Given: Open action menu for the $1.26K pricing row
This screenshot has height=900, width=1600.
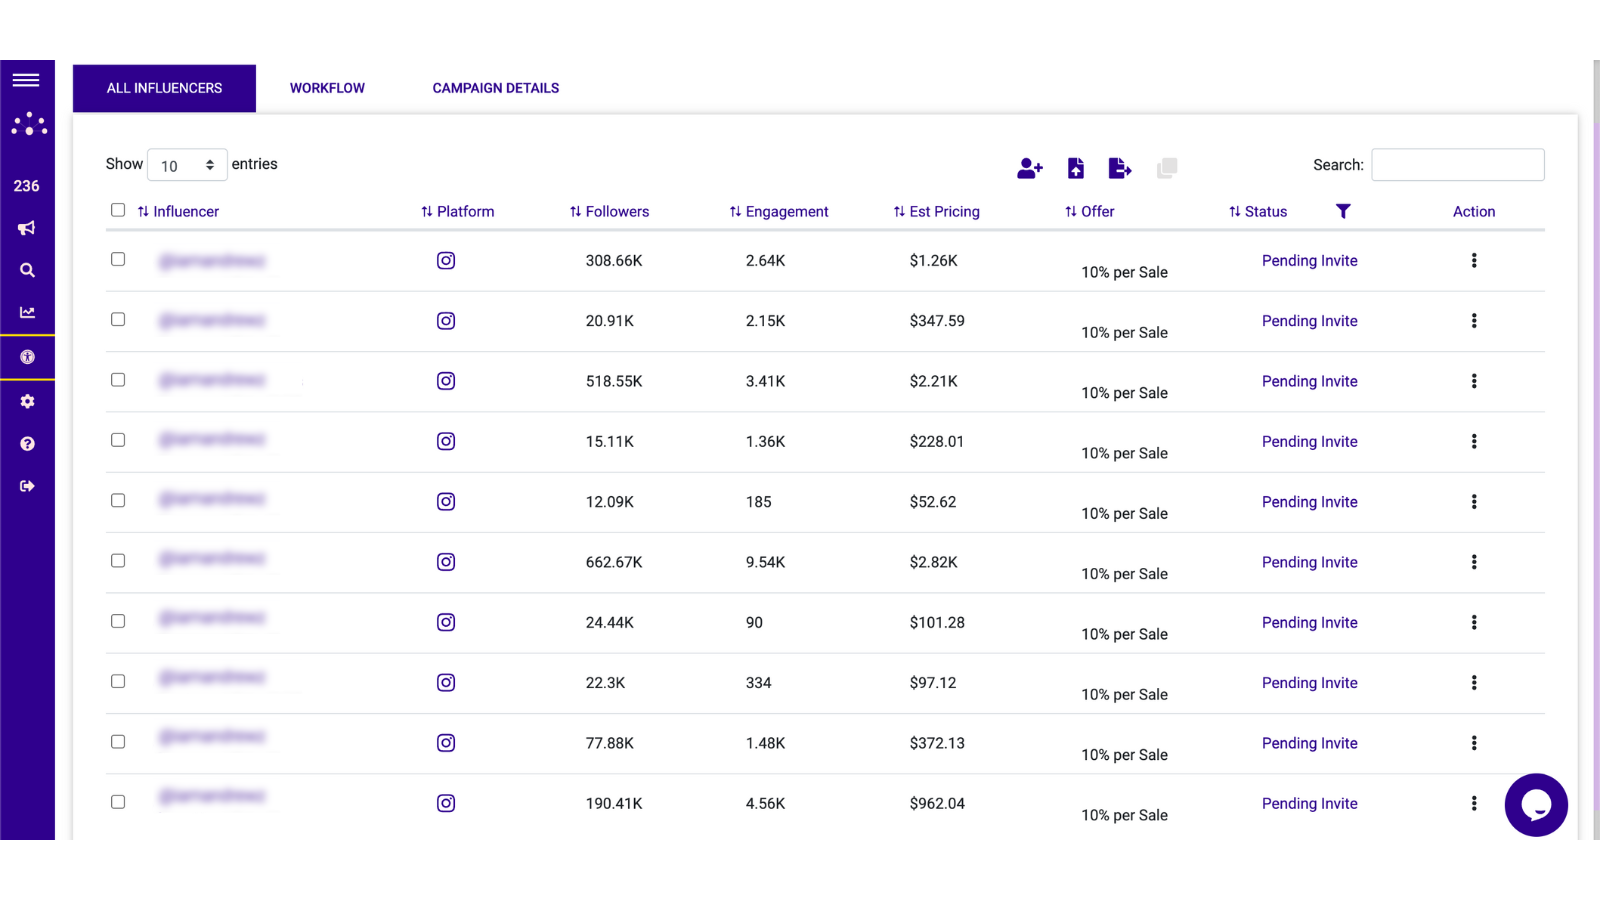Looking at the screenshot, I should pyautogui.click(x=1474, y=261).
